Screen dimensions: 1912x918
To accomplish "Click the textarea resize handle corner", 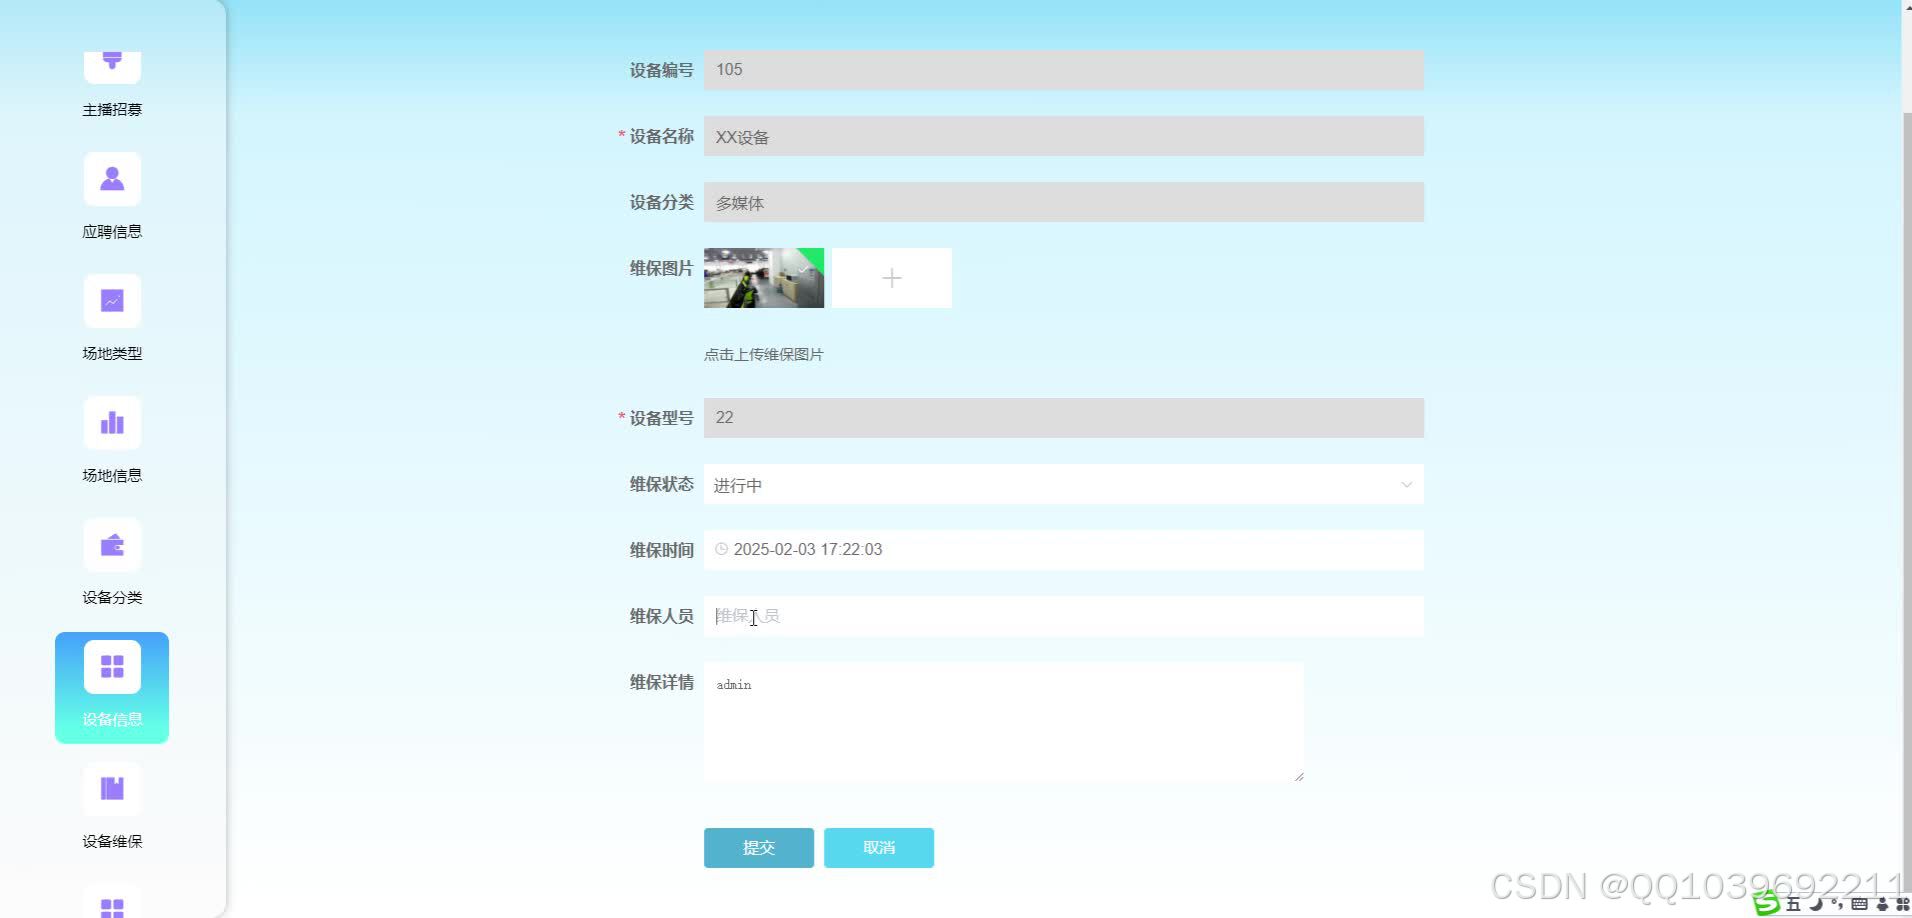I will (1298, 776).
